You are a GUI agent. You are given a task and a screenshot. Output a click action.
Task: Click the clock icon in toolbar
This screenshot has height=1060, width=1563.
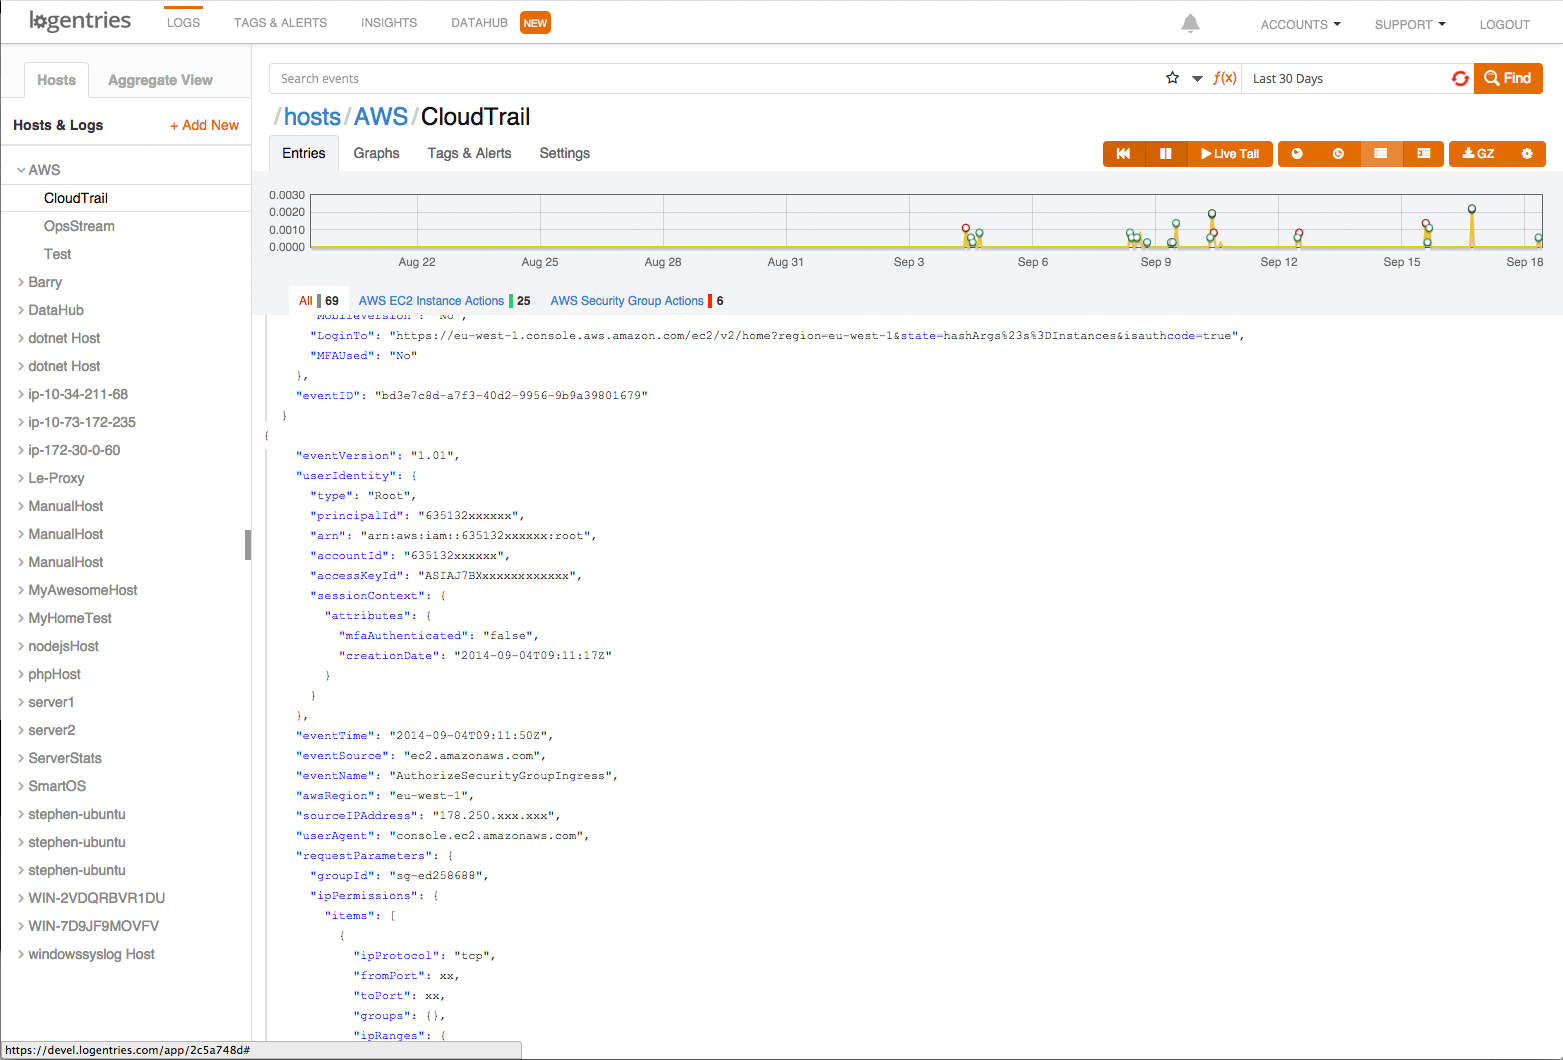(x=1338, y=154)
